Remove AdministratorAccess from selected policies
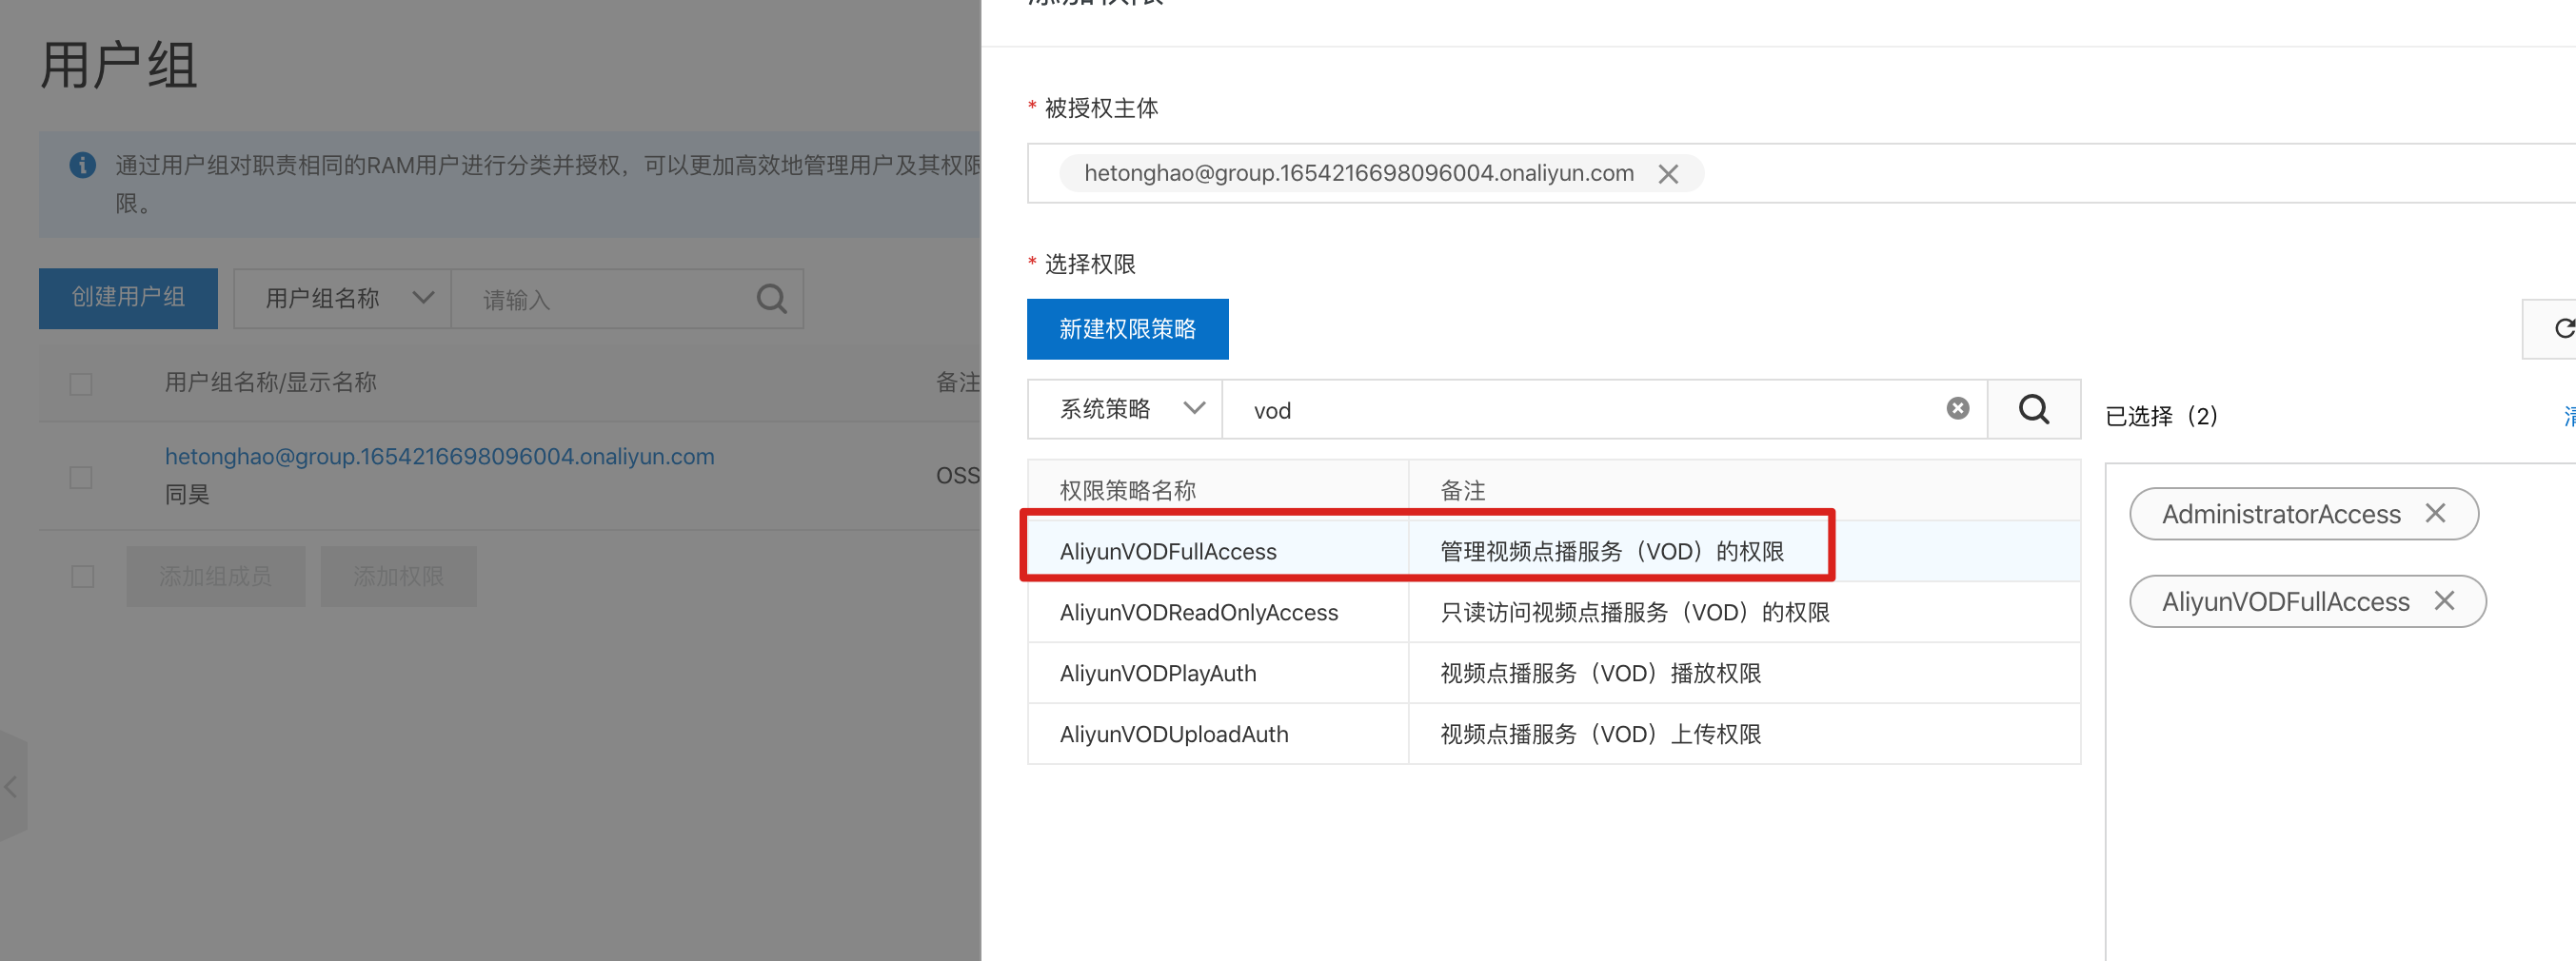Image resolution: width=2576 pixels, height=961 pixels. pos(2435,513)
